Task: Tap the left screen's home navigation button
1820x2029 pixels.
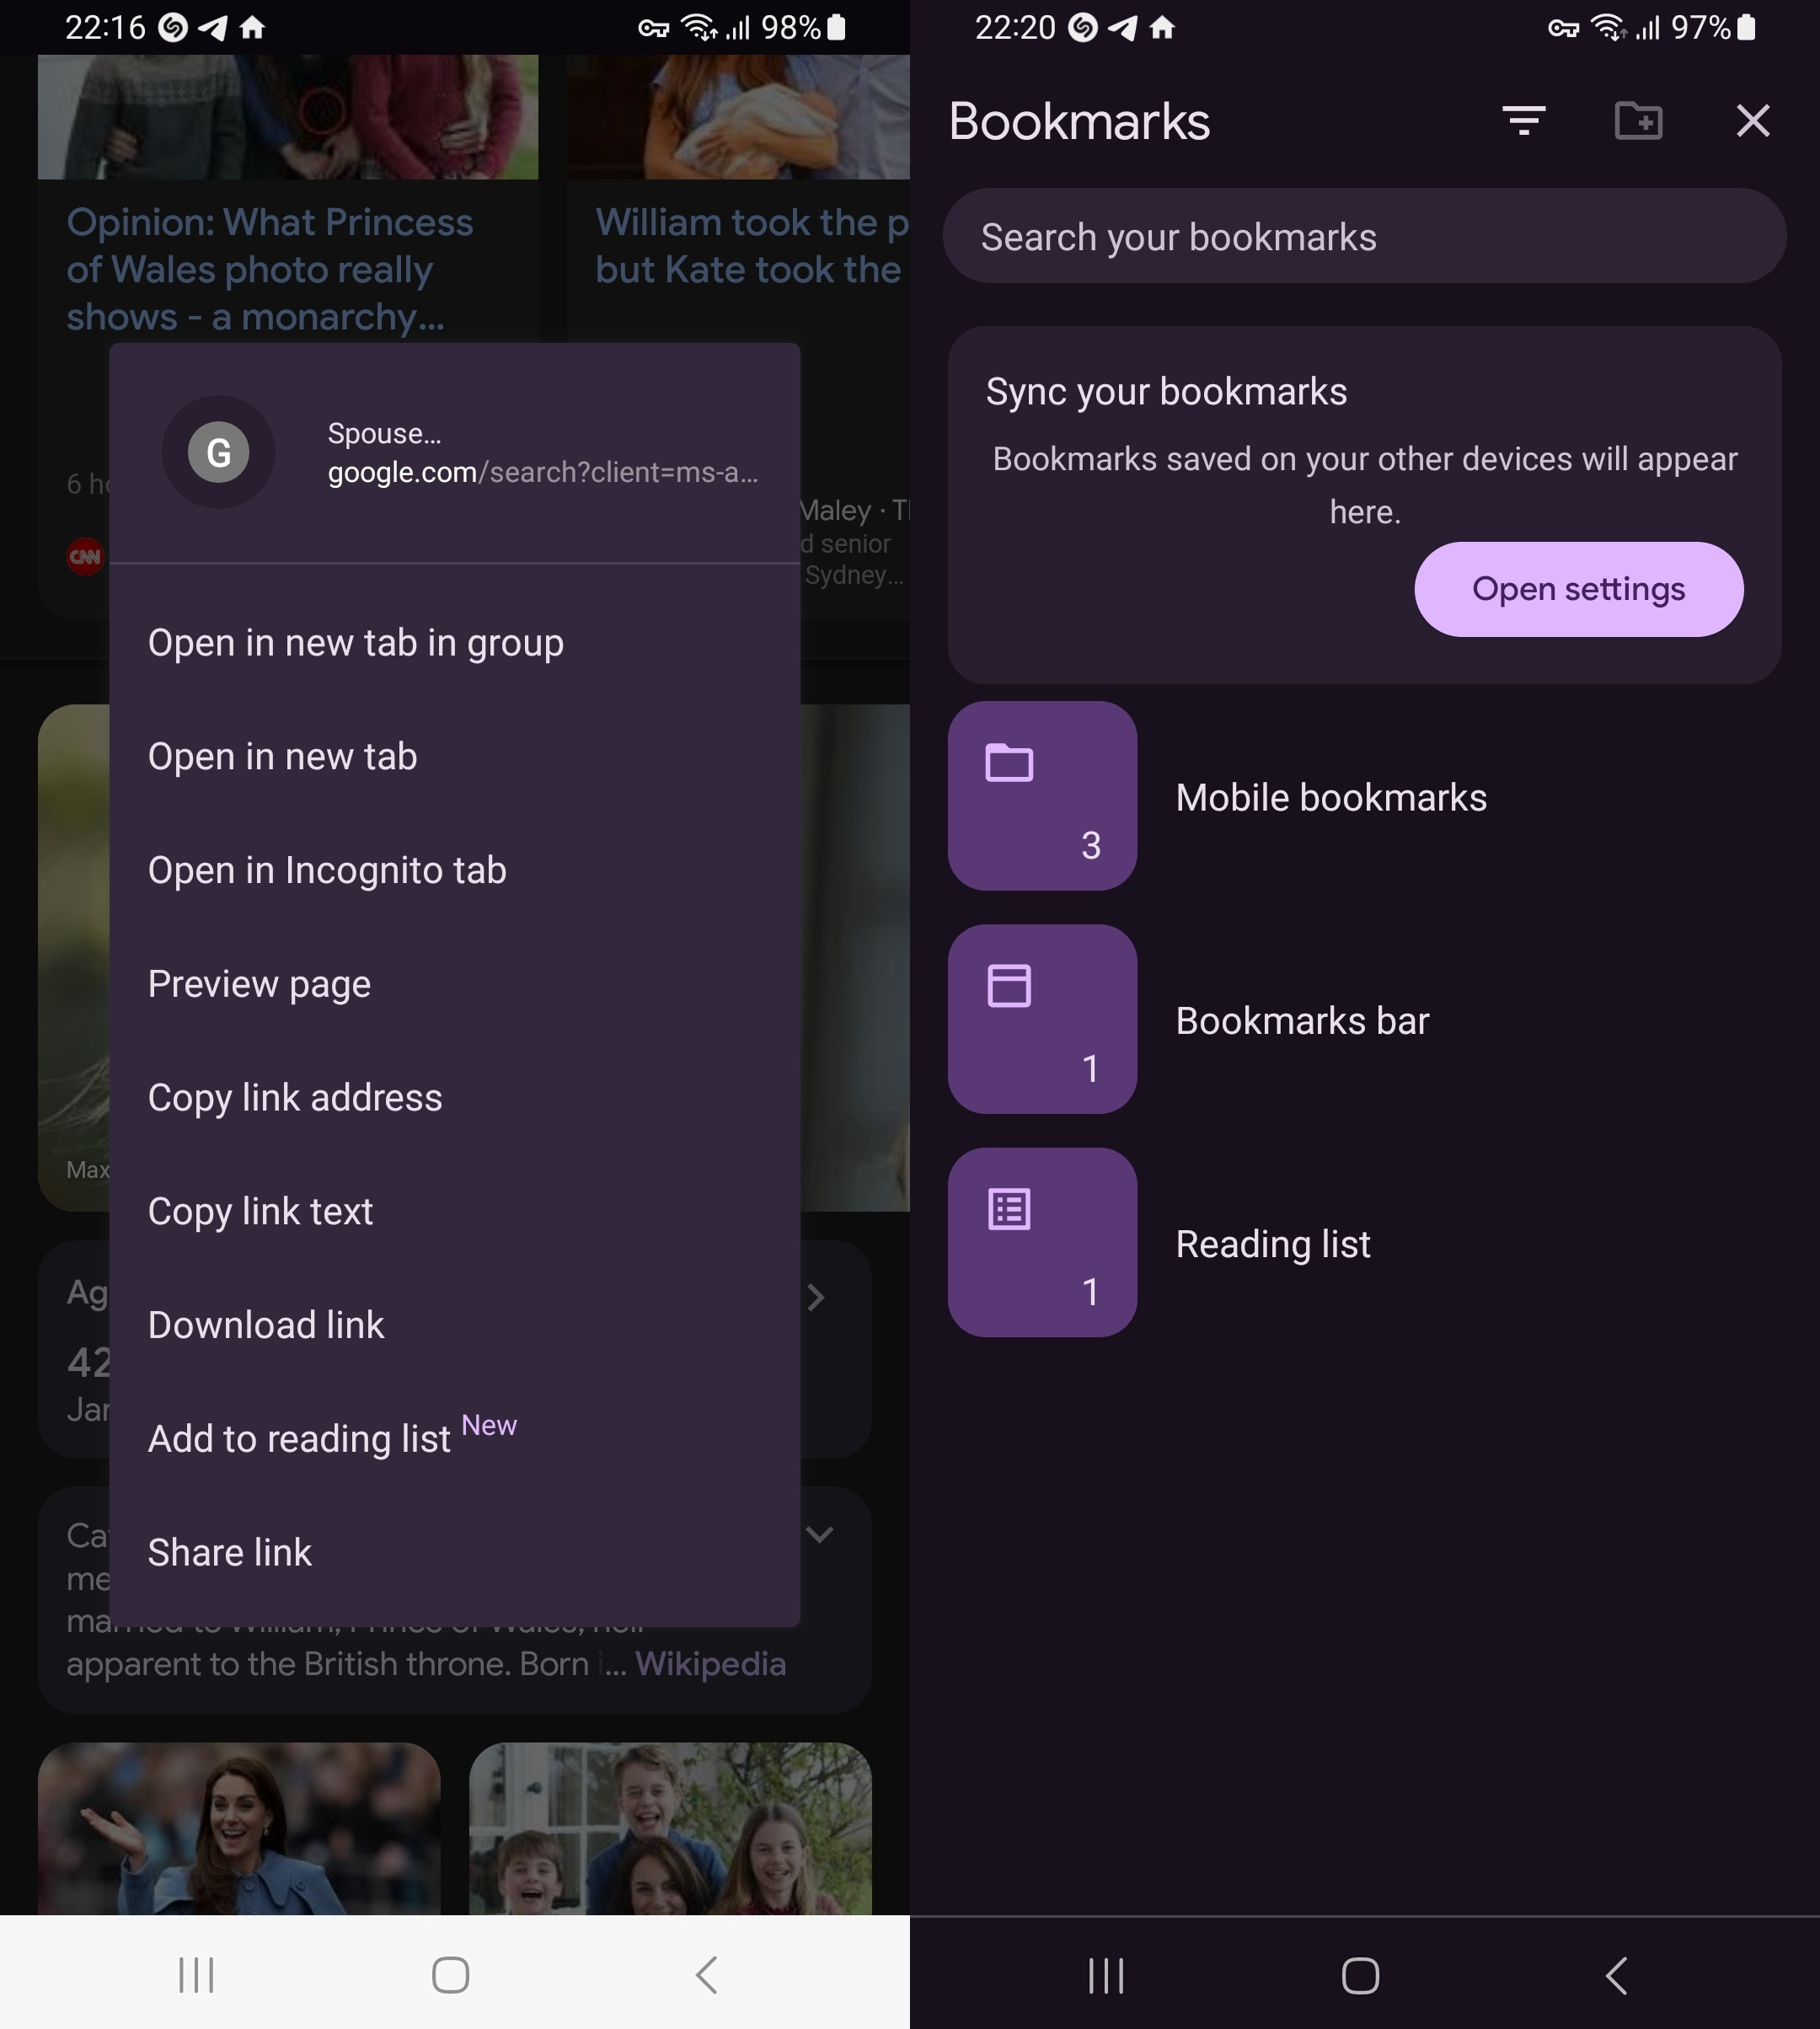Action: tap(451, 1974)
